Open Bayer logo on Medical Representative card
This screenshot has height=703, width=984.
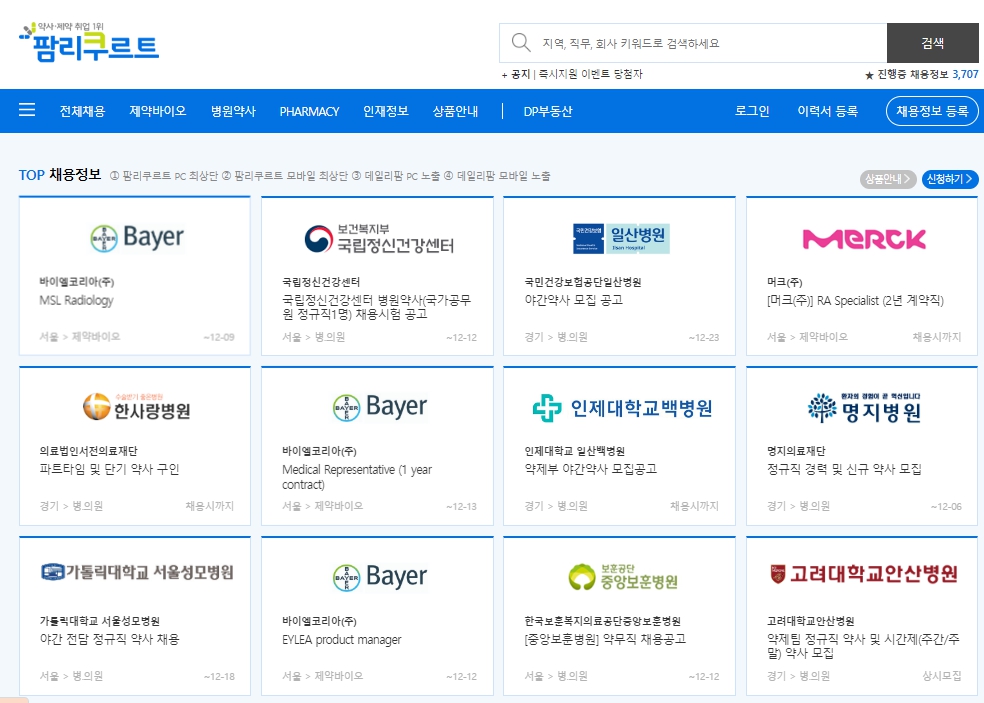tap(379, 407)
